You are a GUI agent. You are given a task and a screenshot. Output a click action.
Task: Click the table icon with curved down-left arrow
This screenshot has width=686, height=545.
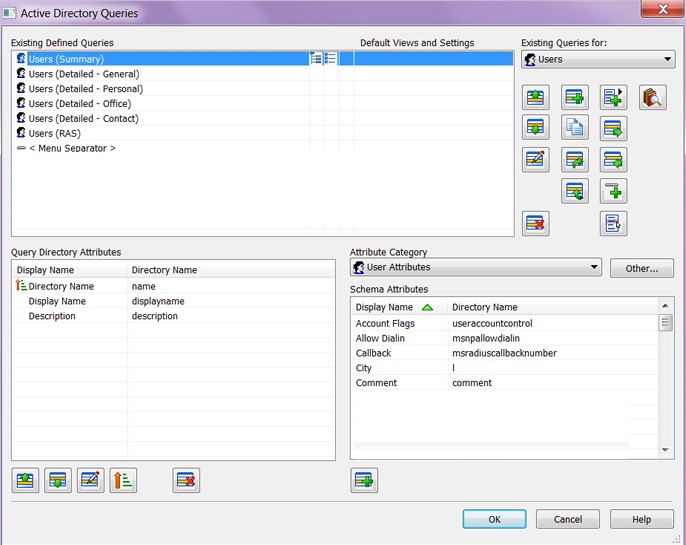pyautogui.click(x=574, y=191)
